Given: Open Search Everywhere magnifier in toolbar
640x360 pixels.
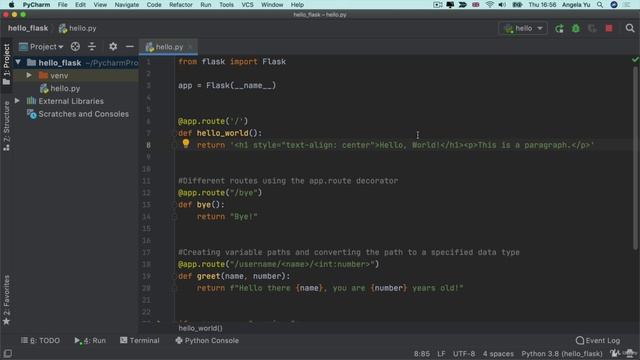Looking at the screenshot, I should [630, 28].
